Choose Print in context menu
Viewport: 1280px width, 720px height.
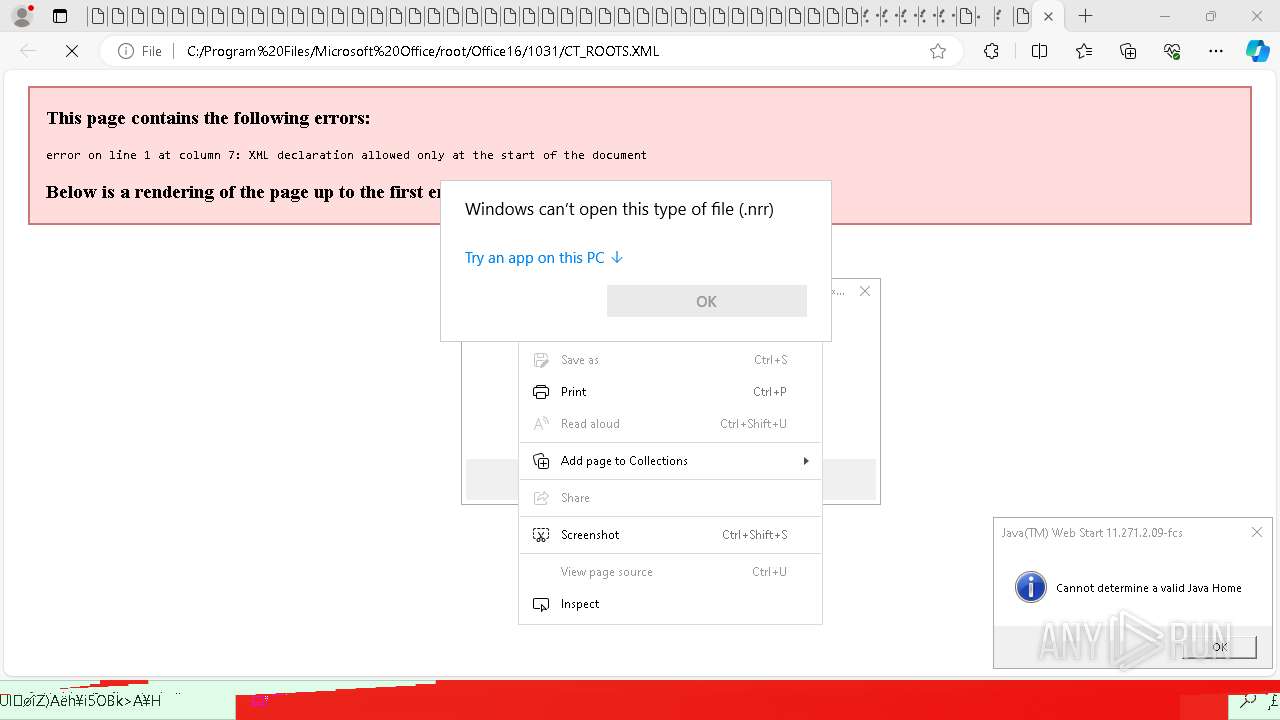pos(670,392)
